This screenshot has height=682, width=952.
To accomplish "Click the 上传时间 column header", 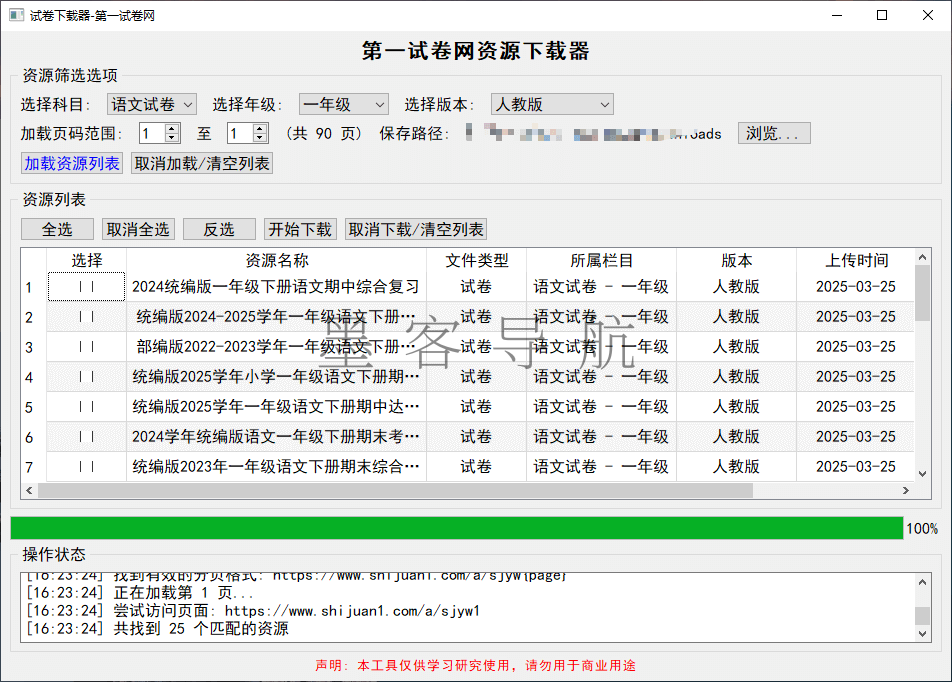I will tap(856, 261).
